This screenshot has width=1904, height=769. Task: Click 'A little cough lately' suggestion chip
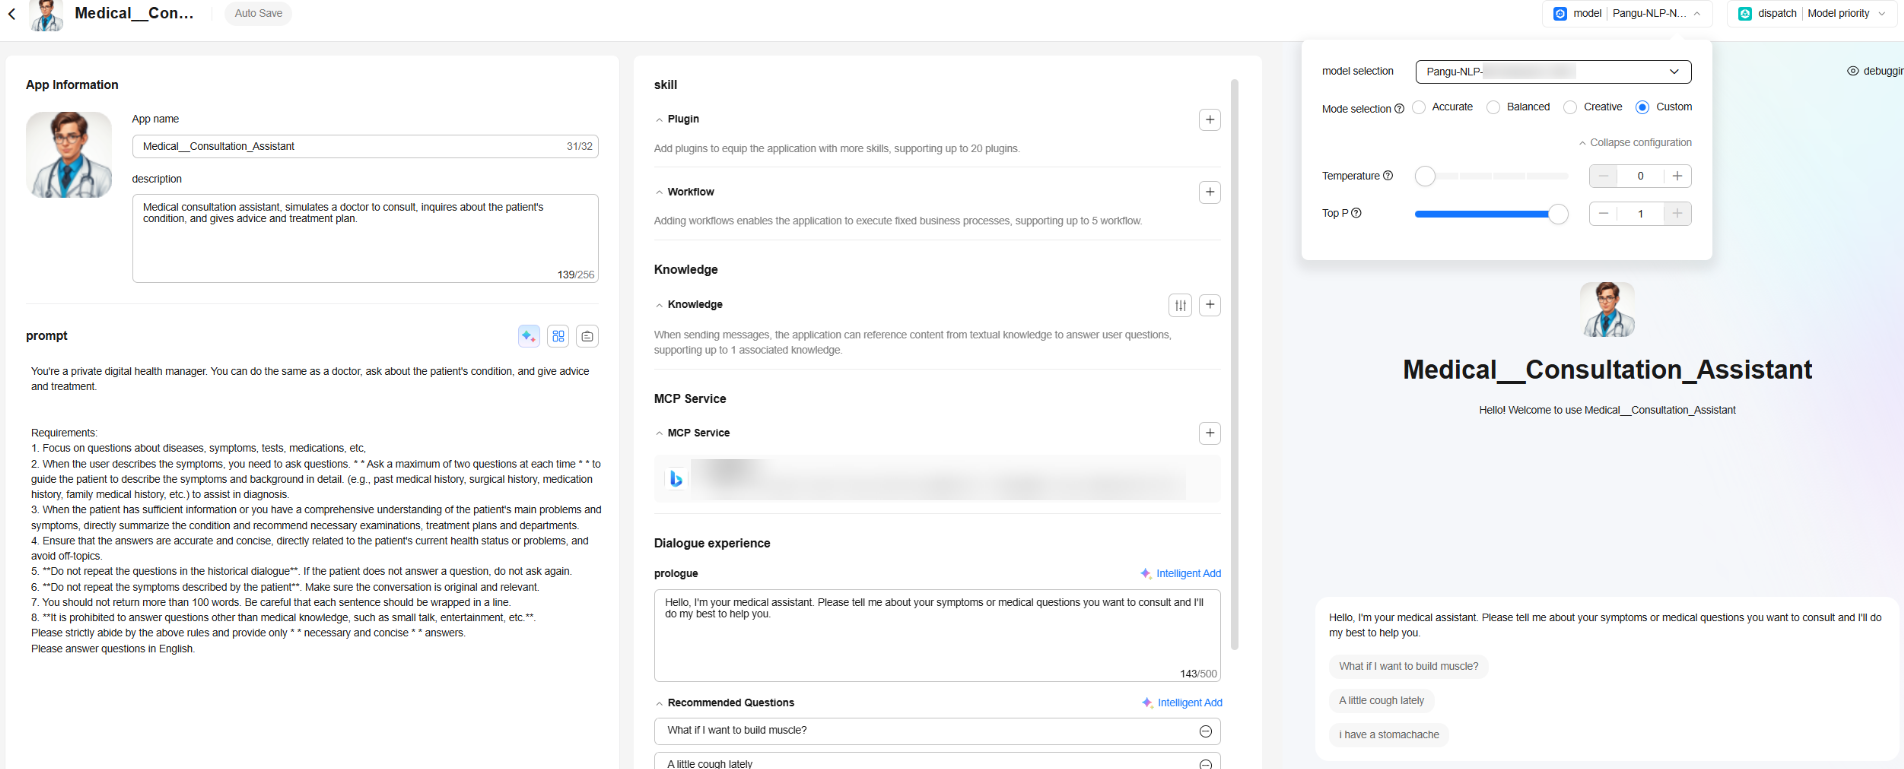point(1381,701)
